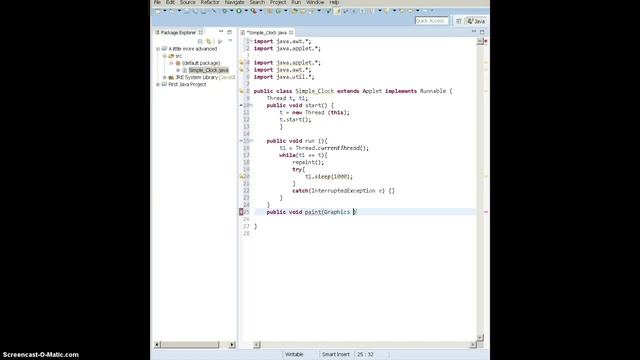Select the (default package) item
This screenshot has width=640, height=360.
[201, 63]
